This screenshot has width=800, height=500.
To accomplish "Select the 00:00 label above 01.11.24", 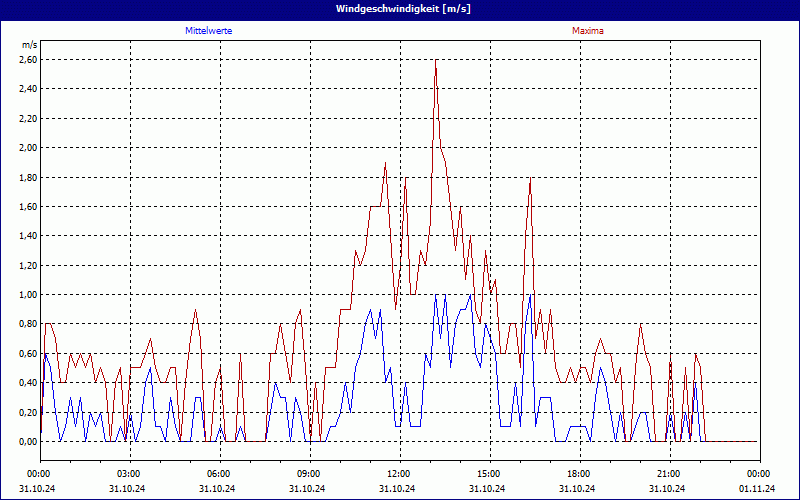I will click(x=760, y=474).
